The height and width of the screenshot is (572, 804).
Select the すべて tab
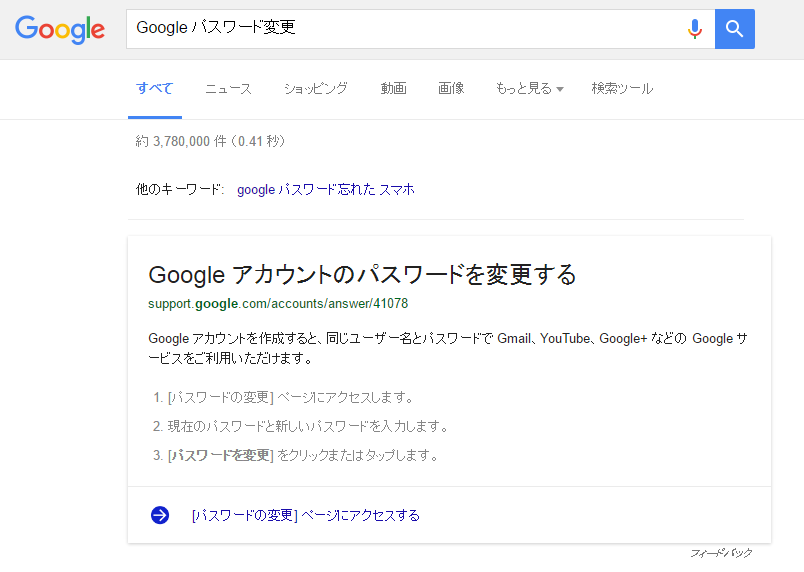154,88
